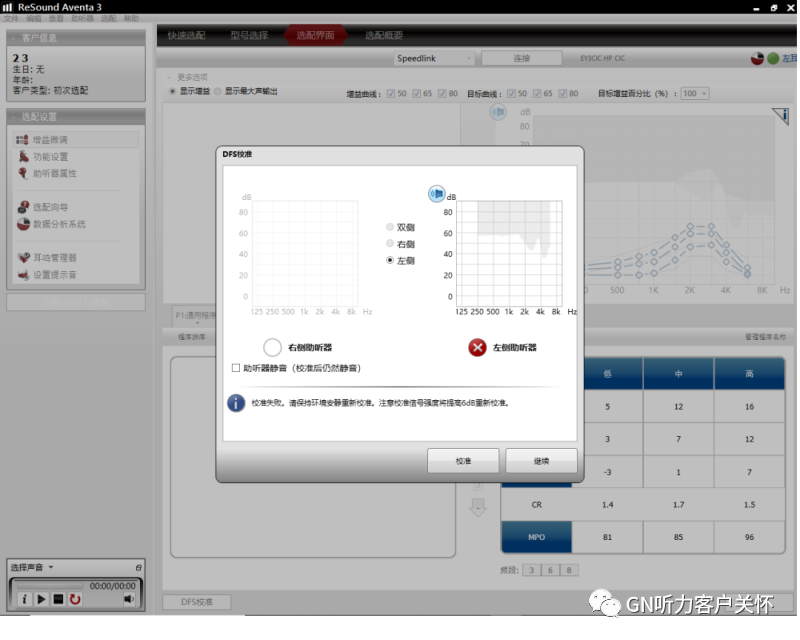Click the 继续 button in dialog
The width and height of the screenshot is (800, 640).
pyautogui.click(x=541, y=460)
